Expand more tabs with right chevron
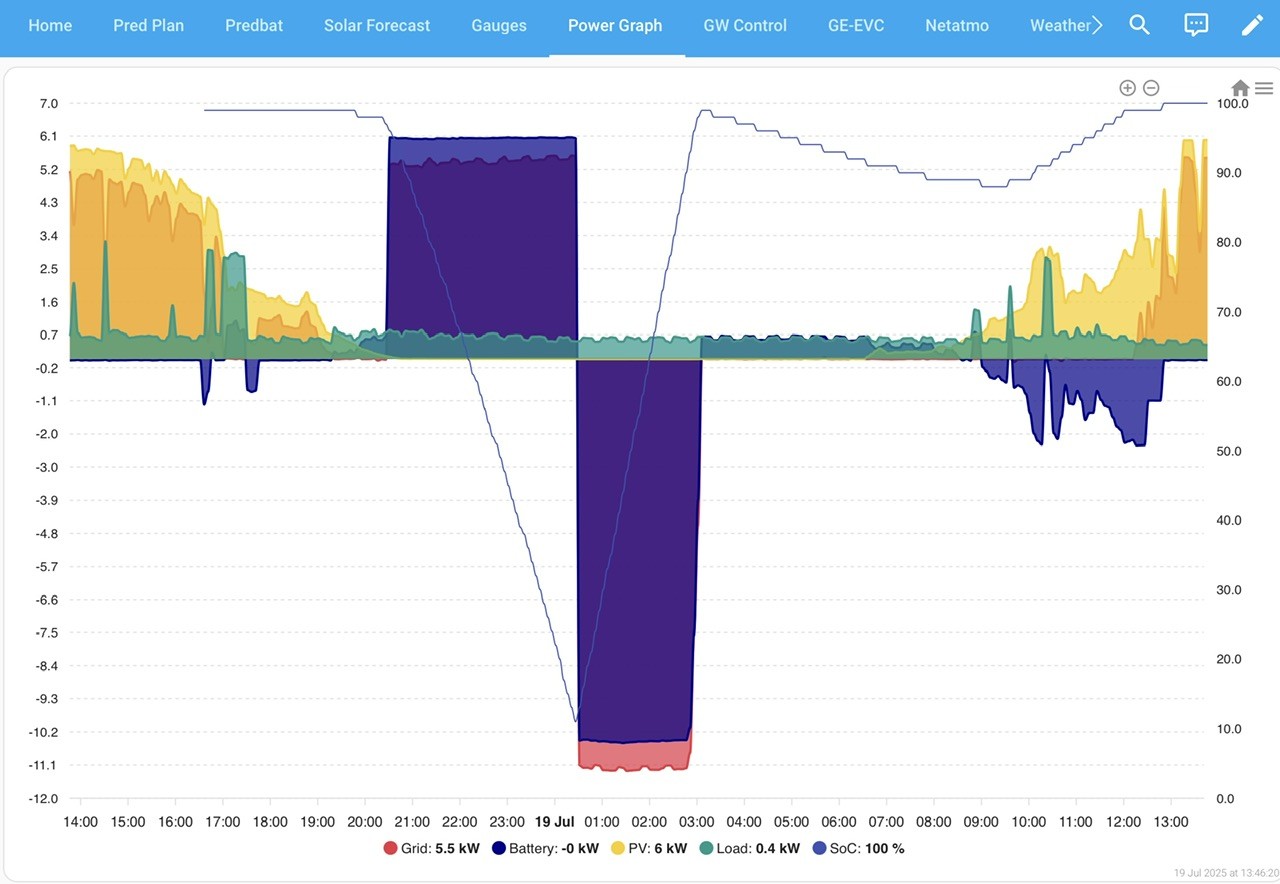The image size is (1280, 884). (1097, 25)
